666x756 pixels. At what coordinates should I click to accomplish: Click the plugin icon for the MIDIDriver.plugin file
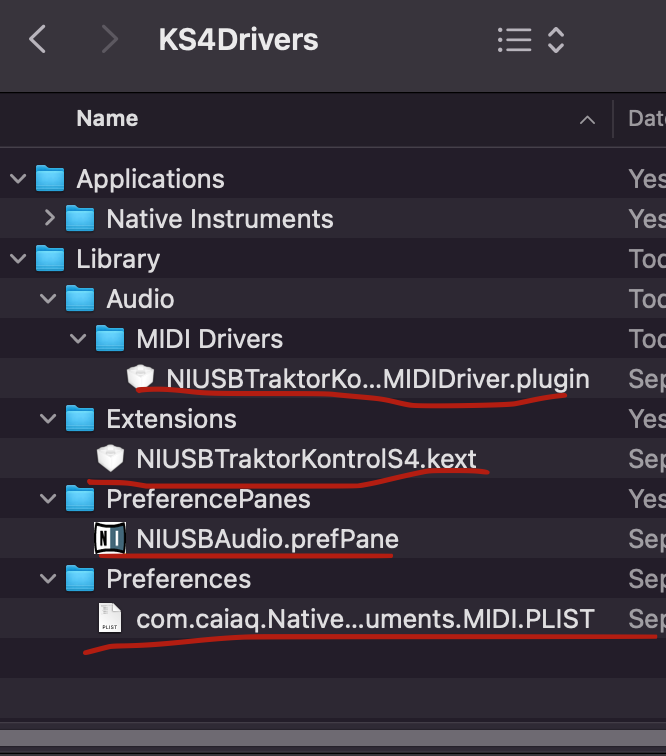pyautogui.click(x=140, y=379)
